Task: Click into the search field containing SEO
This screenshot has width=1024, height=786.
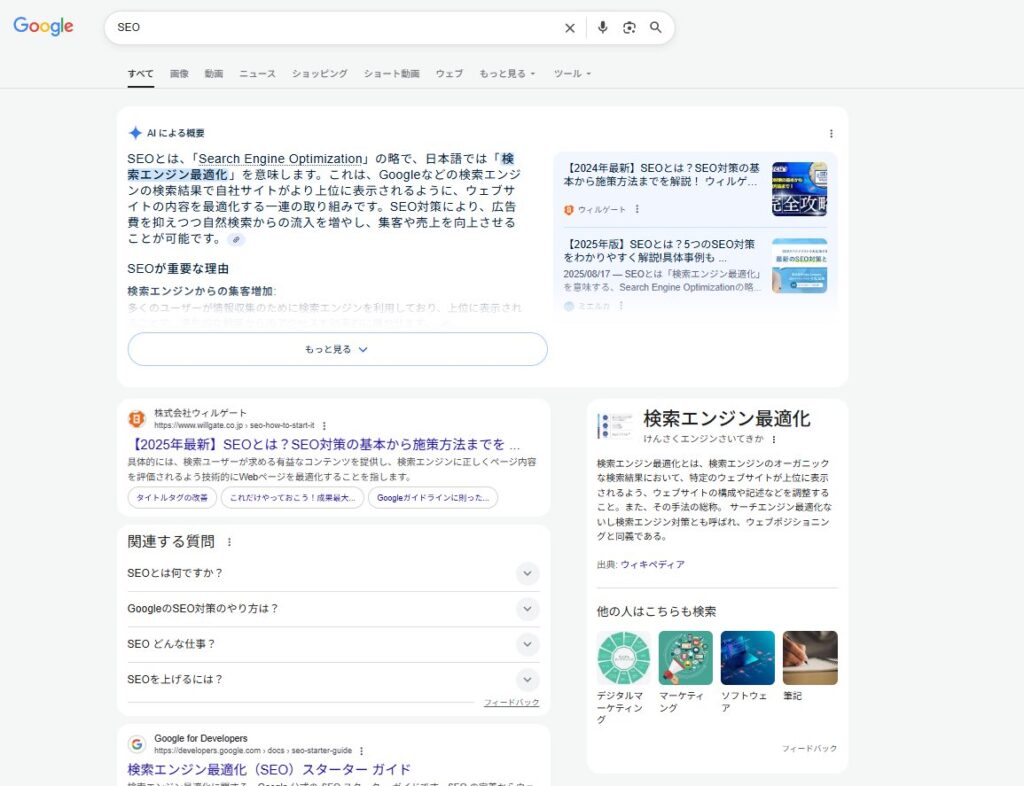Action: 330,28
